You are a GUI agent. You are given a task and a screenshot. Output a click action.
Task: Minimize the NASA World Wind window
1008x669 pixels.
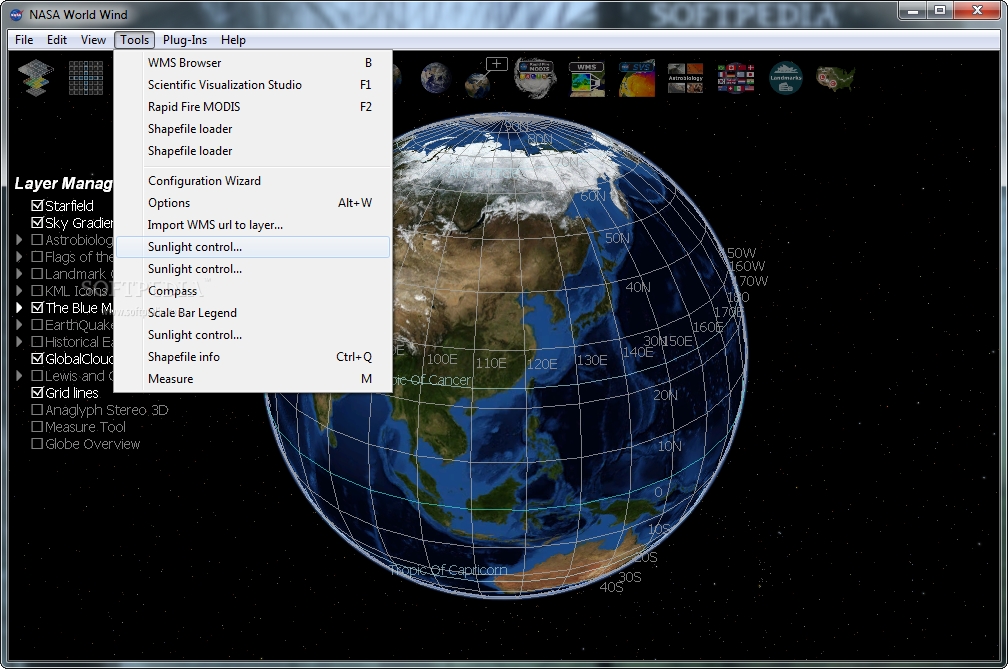click(913, 11)
